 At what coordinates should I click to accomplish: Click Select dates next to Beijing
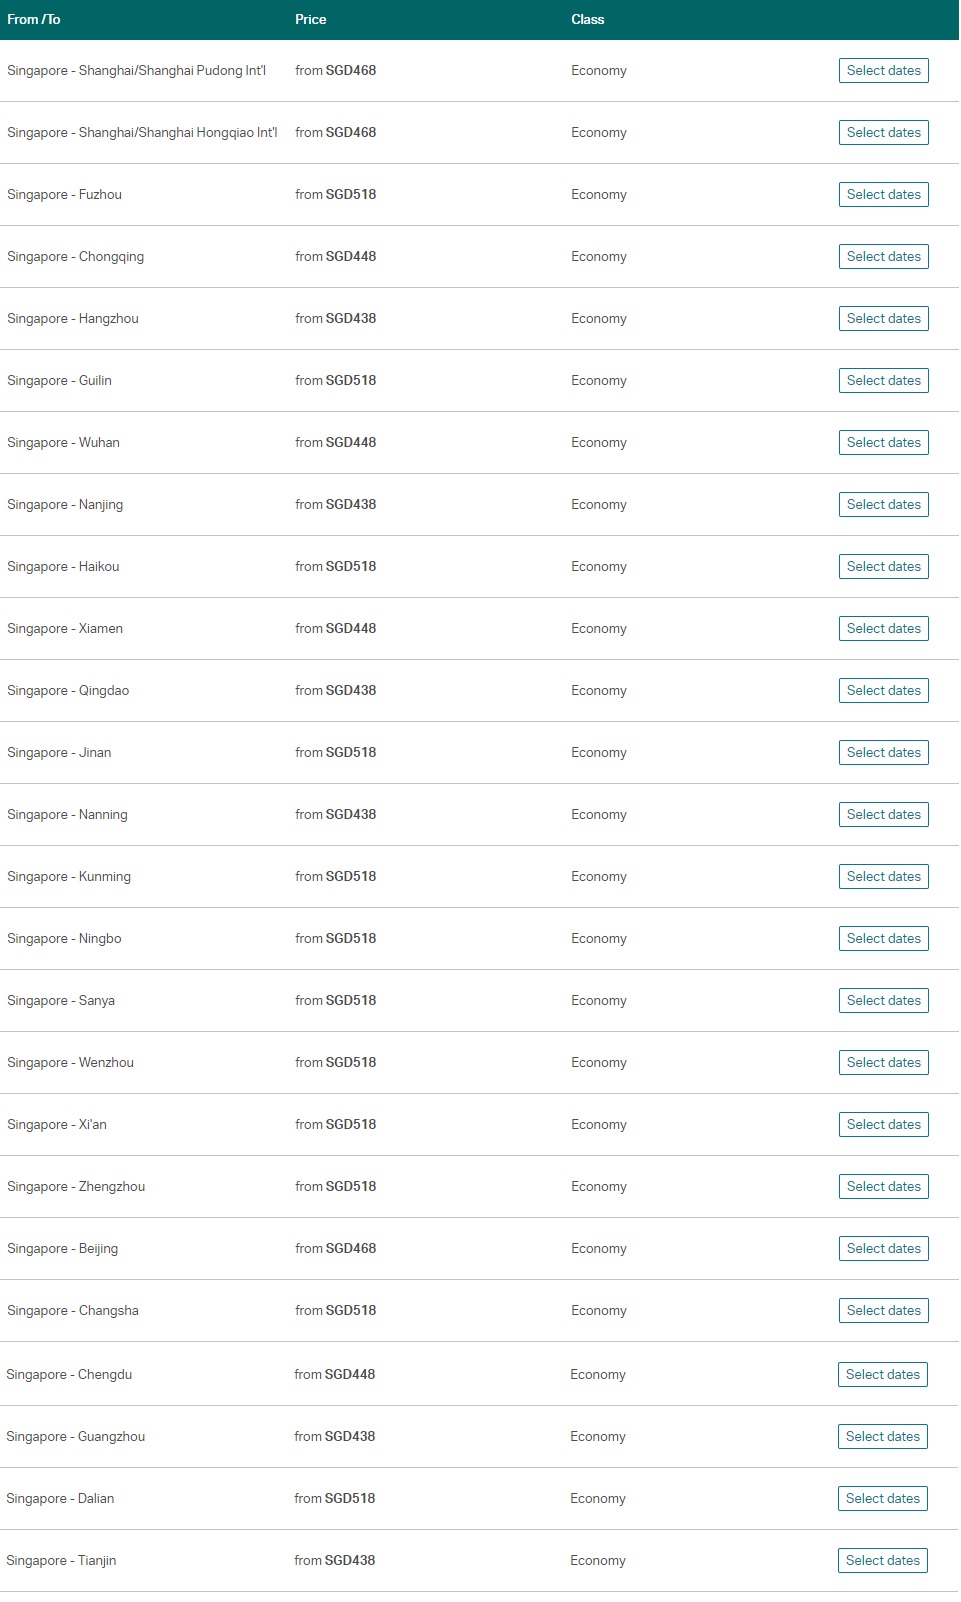883,1249
